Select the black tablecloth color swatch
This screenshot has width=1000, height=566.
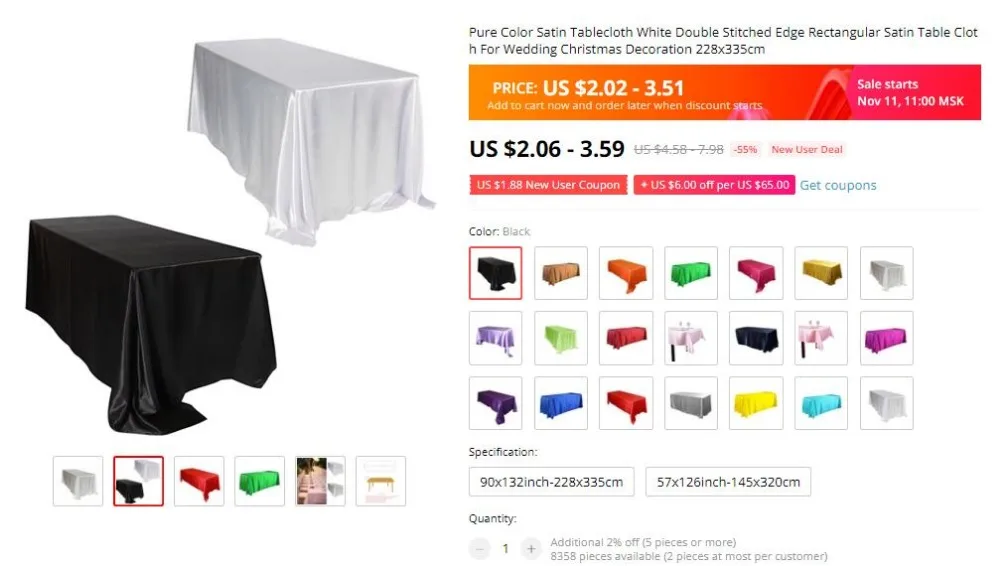click(496, 273)
